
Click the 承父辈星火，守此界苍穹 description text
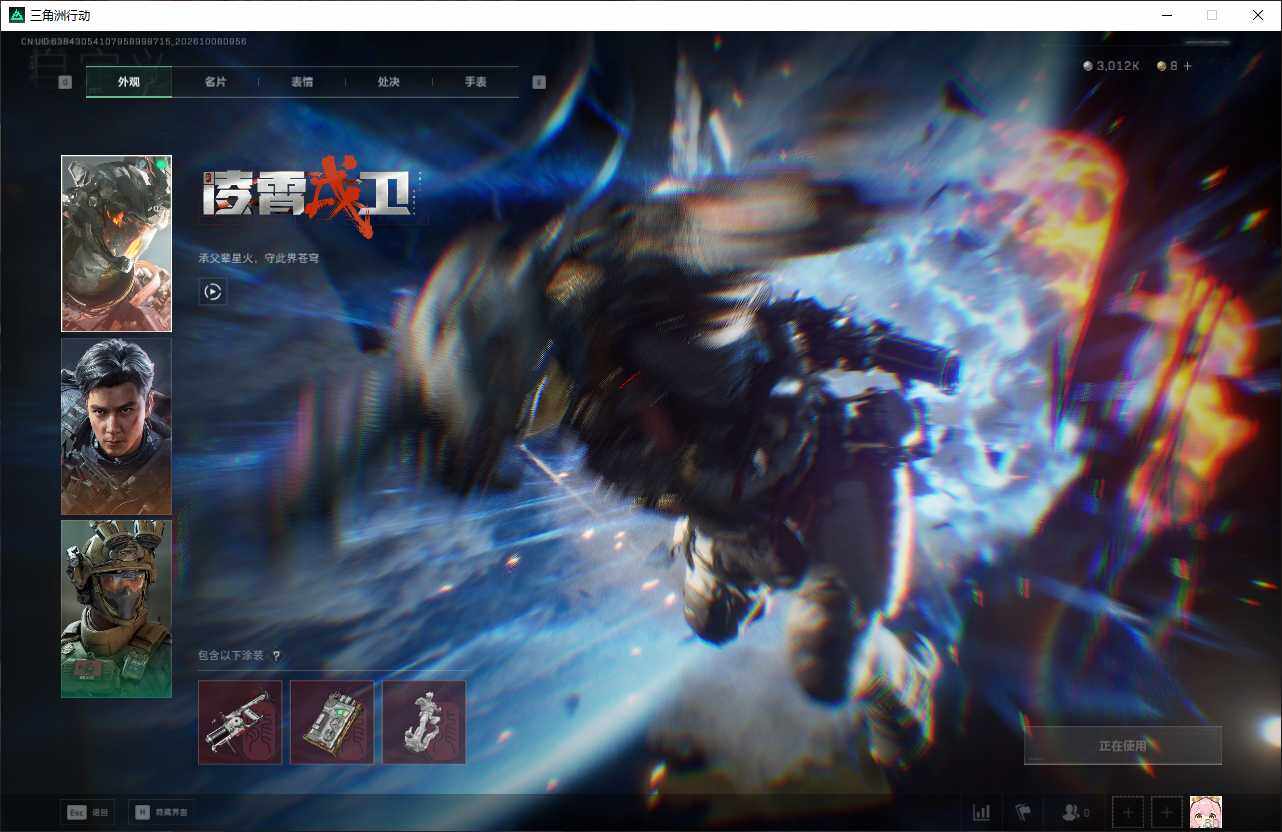(259, 258)
